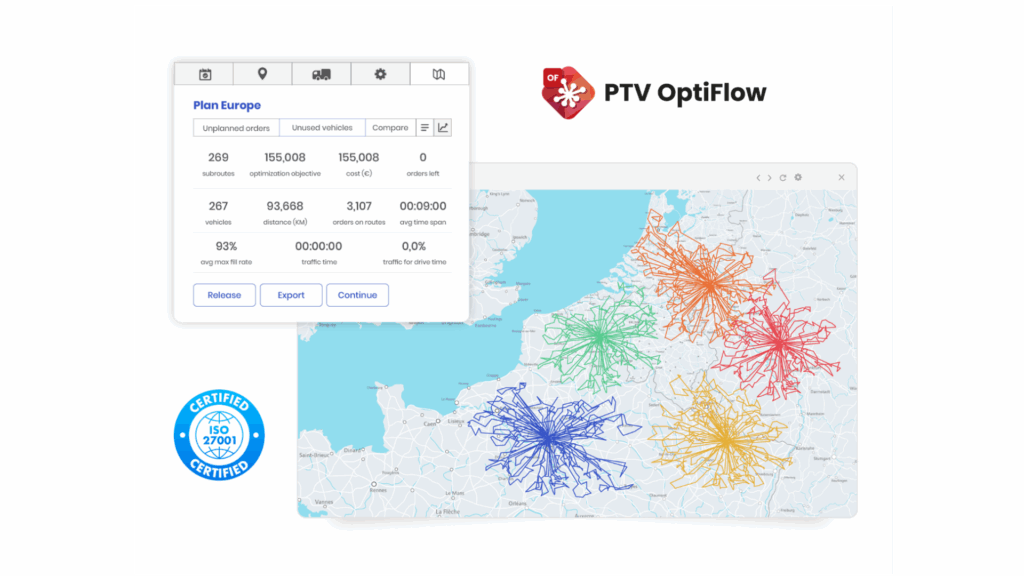
Task: Open the line chart view icon
Action: pyautogui.click(x=443, y=127)
